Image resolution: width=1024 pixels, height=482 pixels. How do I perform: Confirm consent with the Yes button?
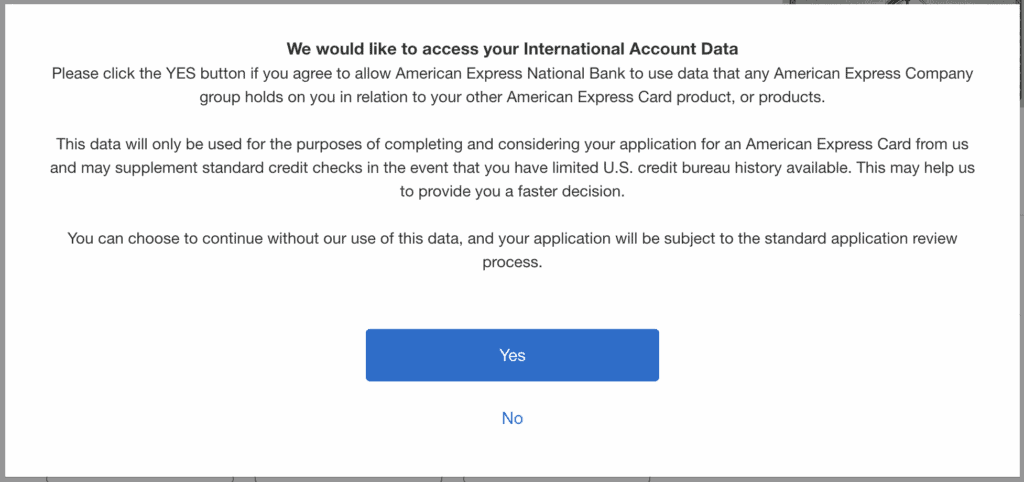[512, 355]
